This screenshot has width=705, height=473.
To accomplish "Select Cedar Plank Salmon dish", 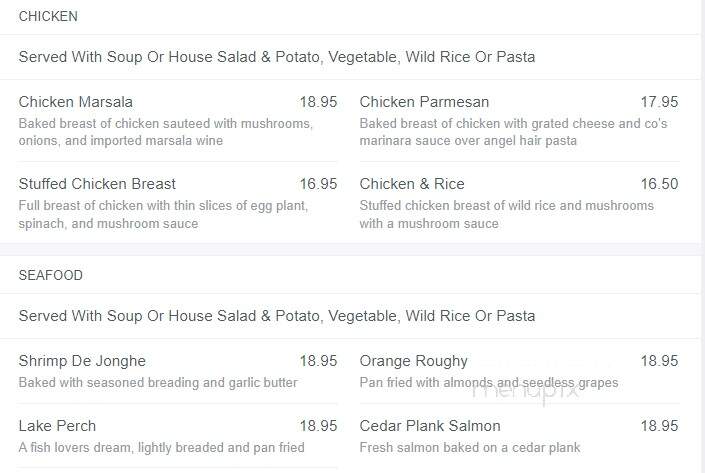I will pyautogui.click(x=430, y=426).
